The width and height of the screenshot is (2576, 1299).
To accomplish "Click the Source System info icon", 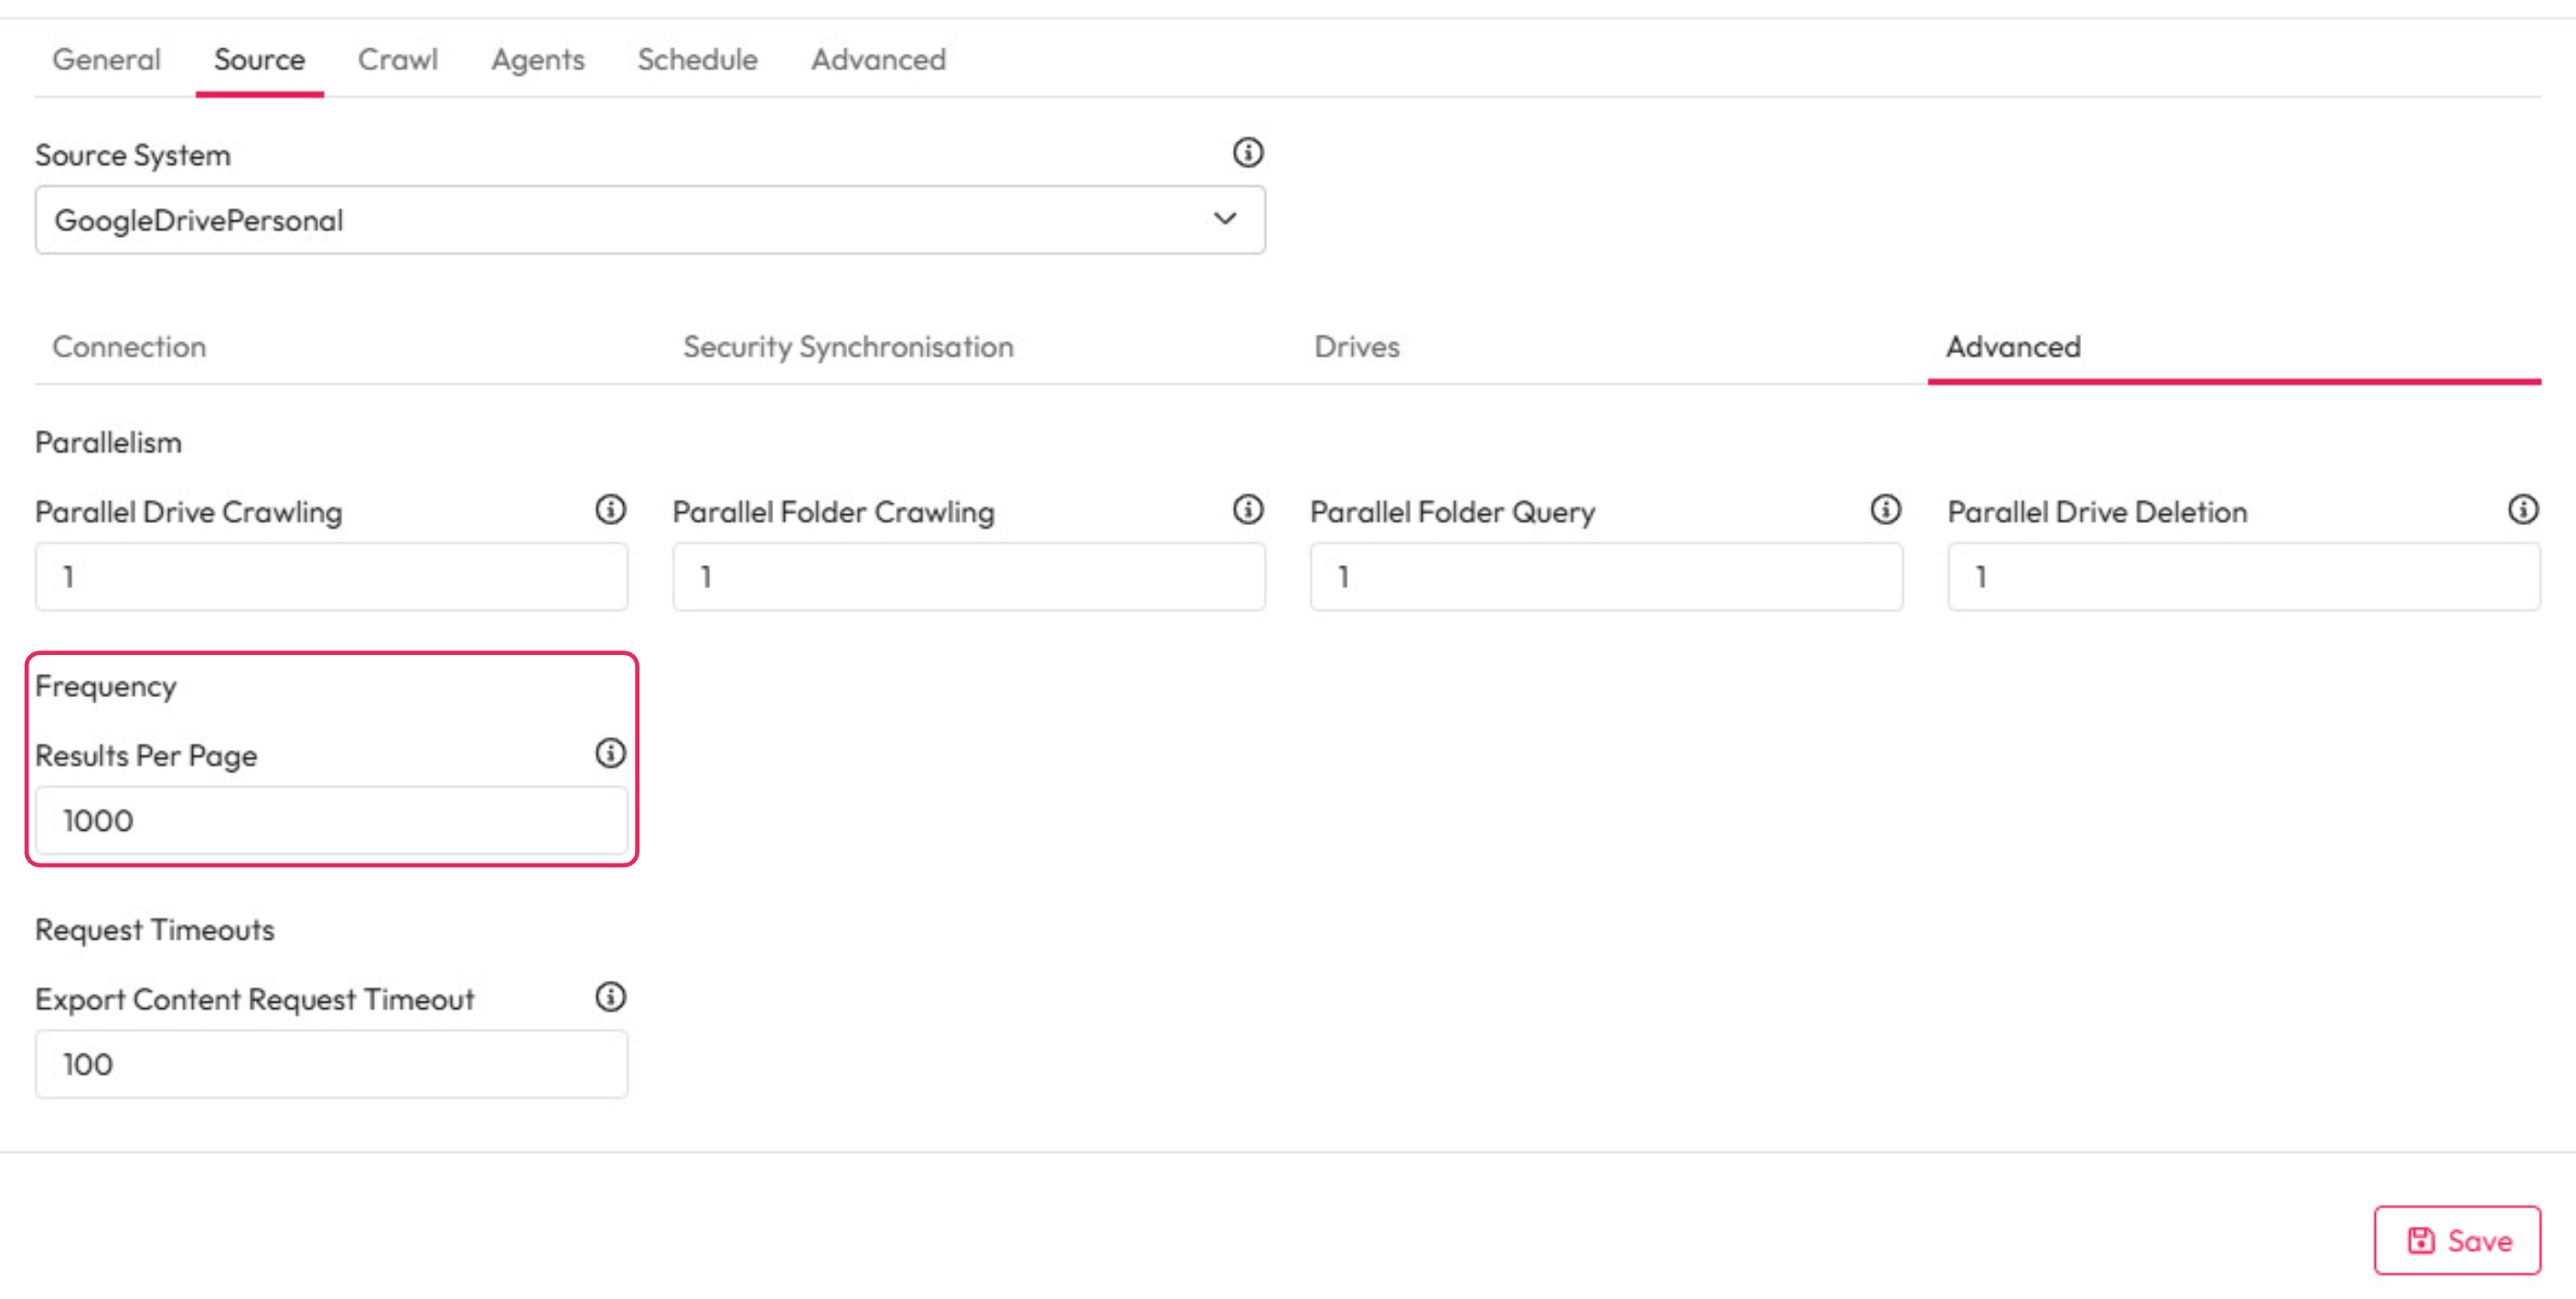I will pos(1247,153).
